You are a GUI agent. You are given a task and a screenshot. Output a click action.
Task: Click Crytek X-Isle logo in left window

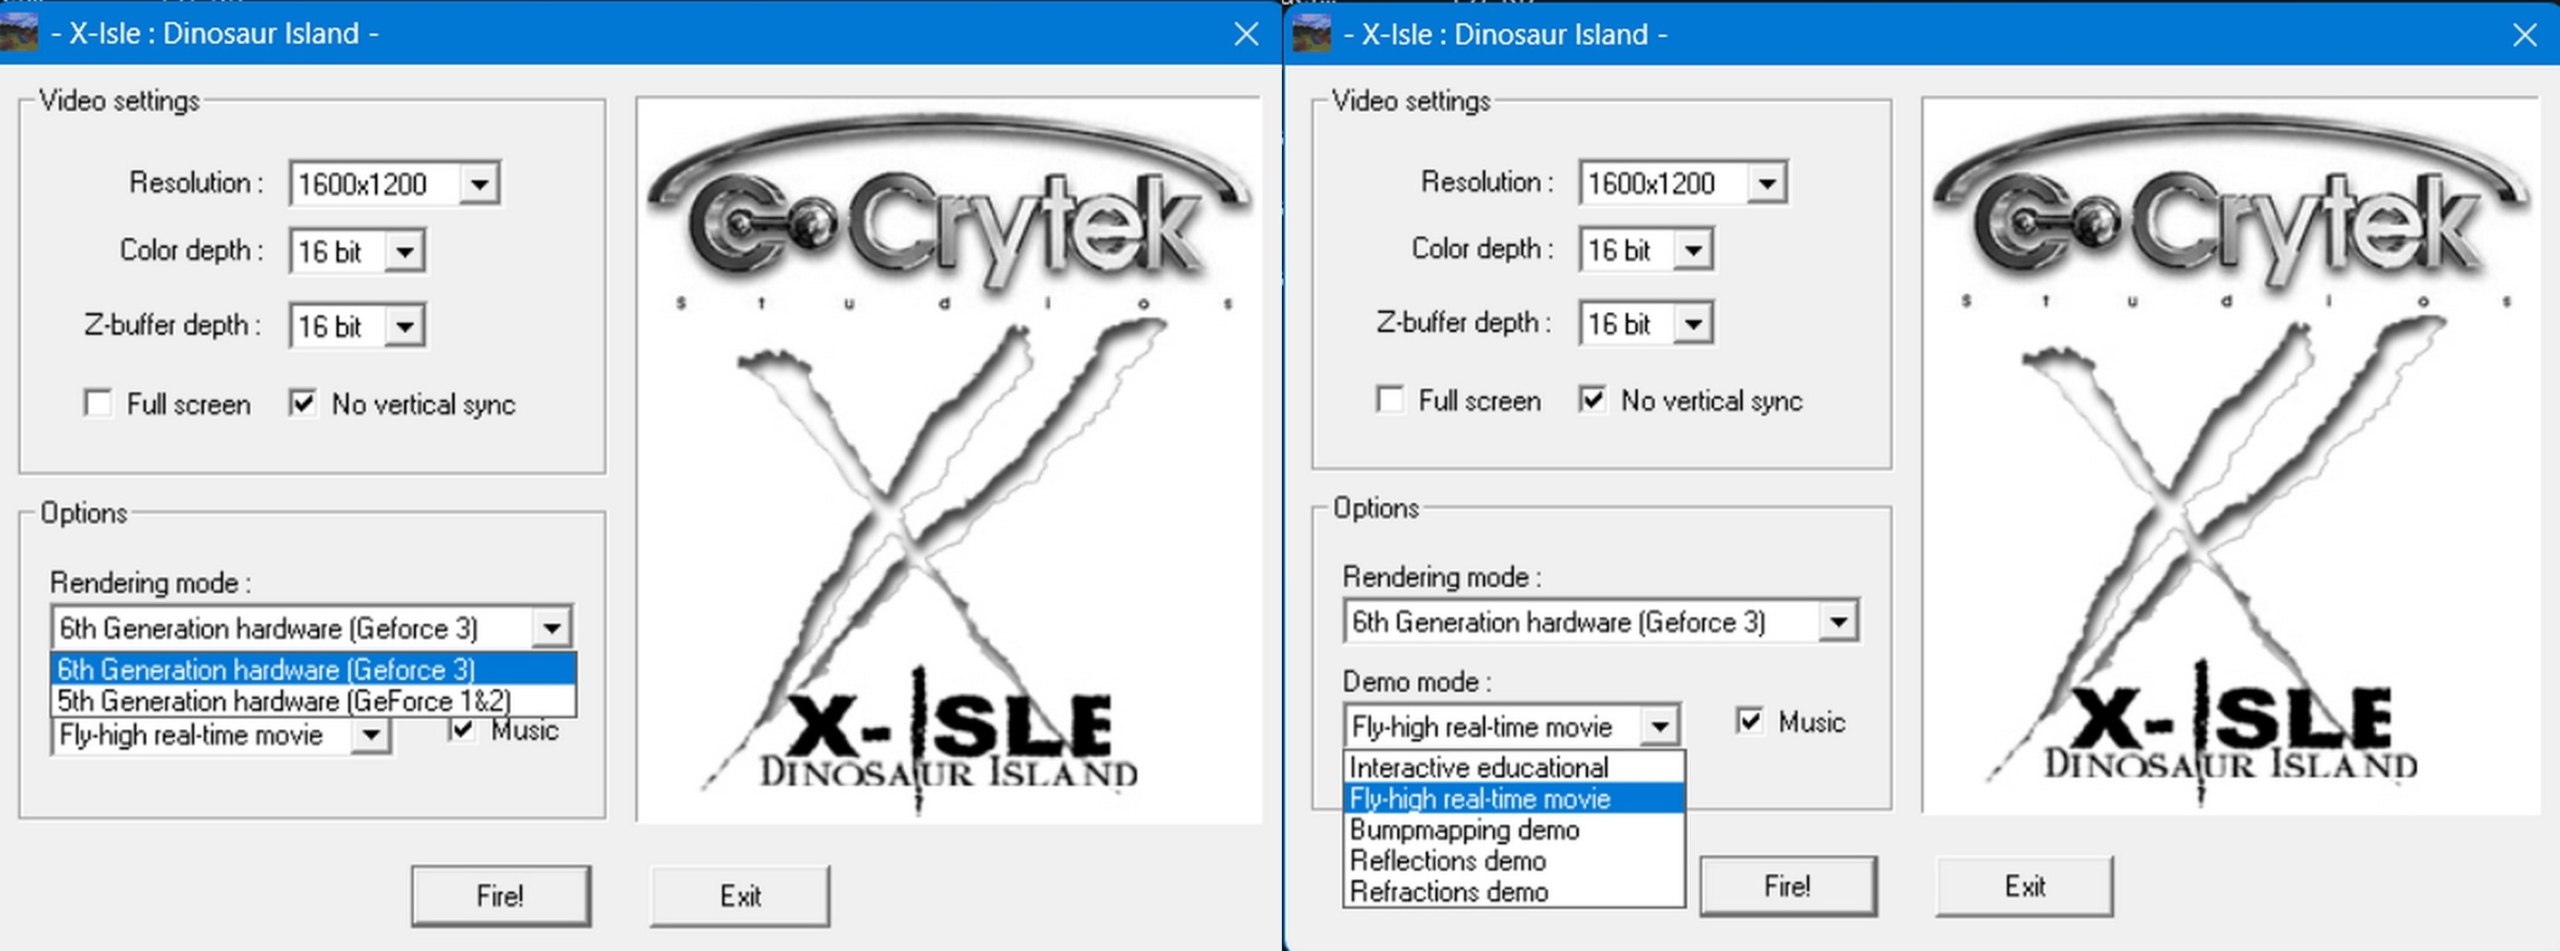(x=948, y=460)
